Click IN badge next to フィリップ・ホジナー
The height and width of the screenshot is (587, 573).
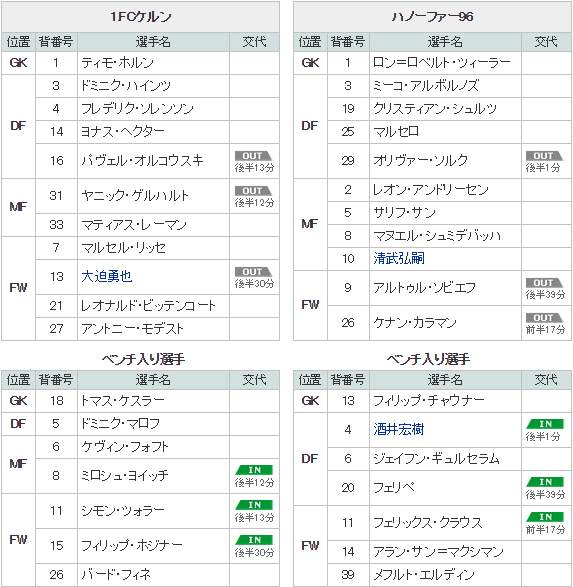pyautogui.click(x=254, y=540)
